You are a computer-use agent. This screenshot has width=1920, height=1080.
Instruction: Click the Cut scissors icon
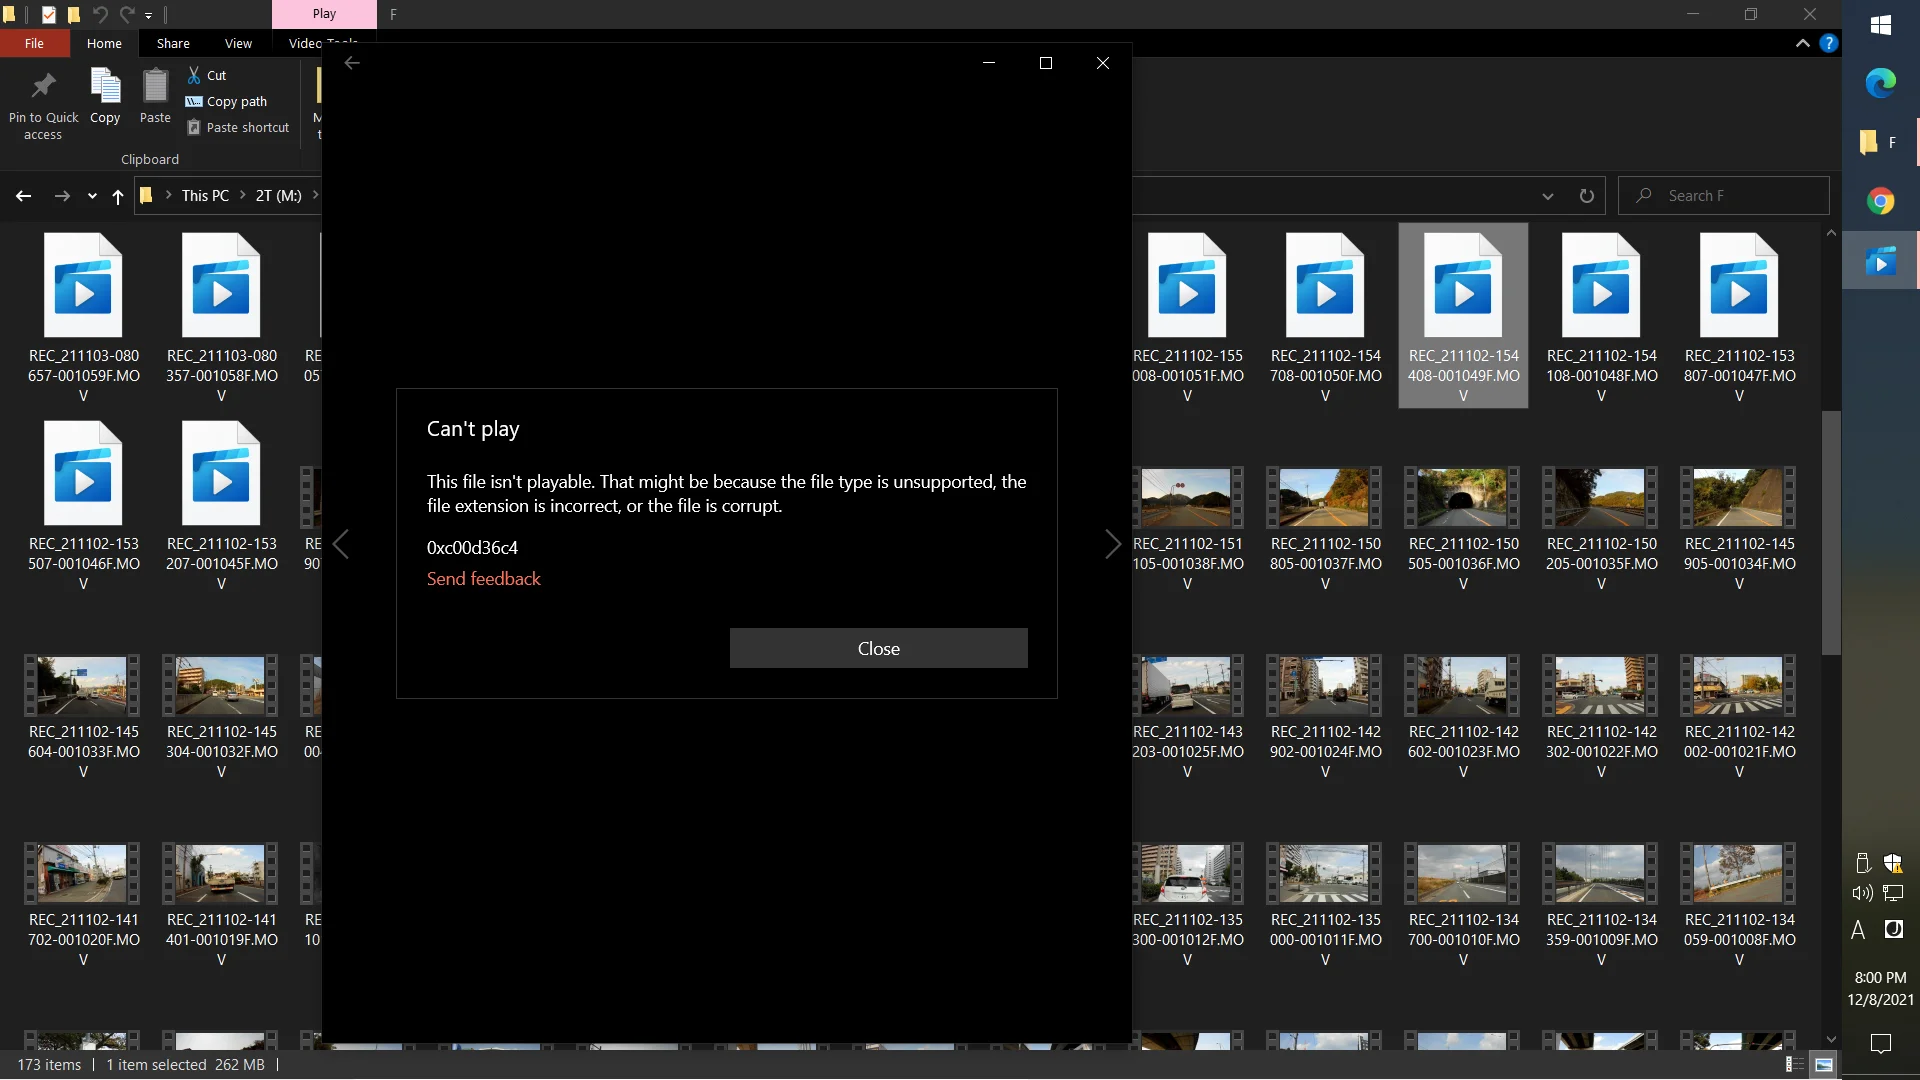coord(194,75)
